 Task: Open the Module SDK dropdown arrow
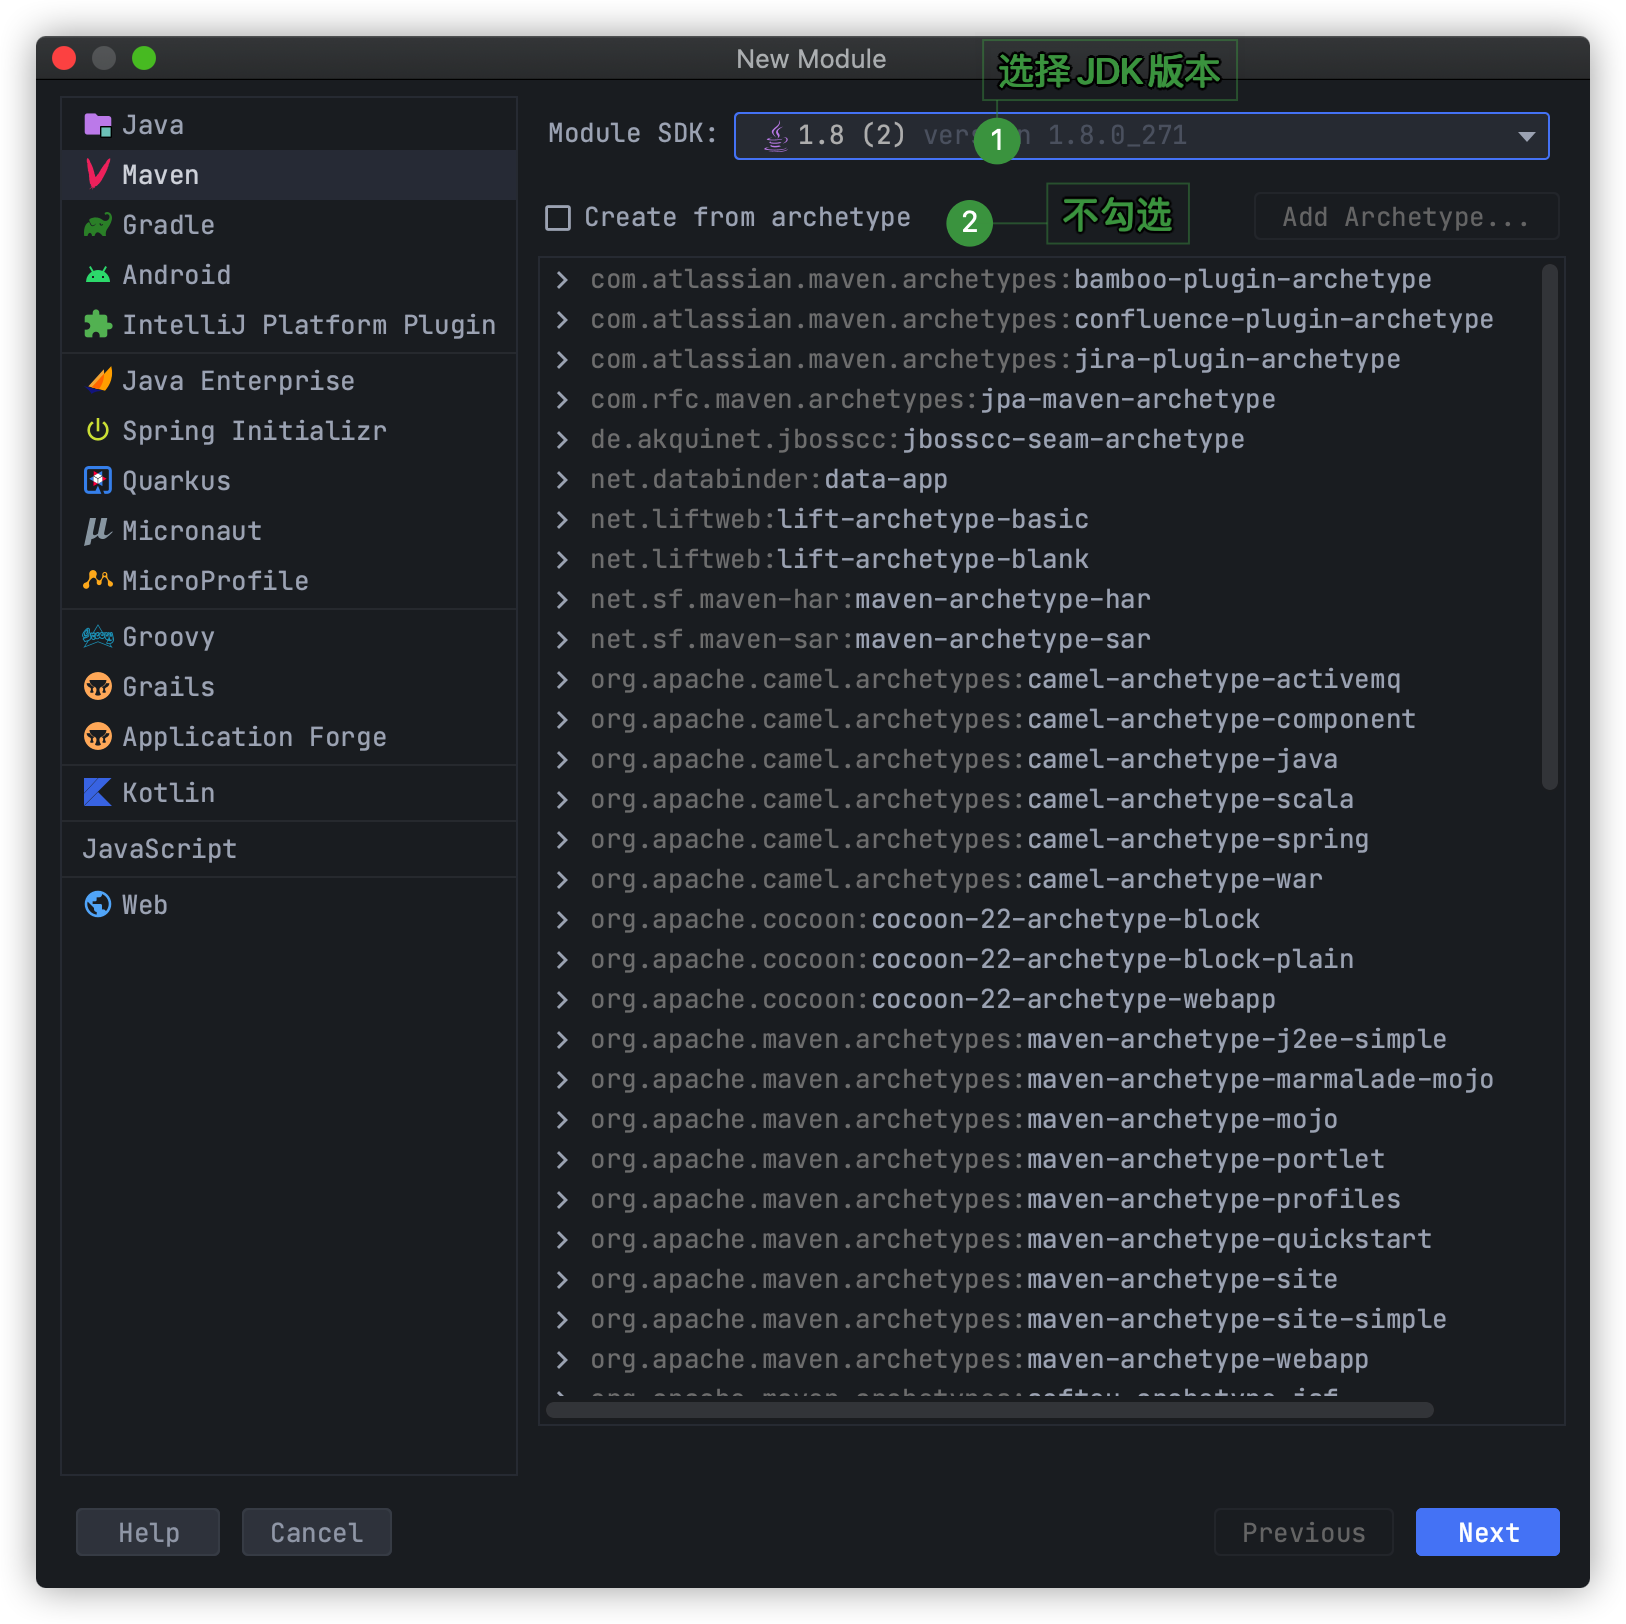point(1526,136)
